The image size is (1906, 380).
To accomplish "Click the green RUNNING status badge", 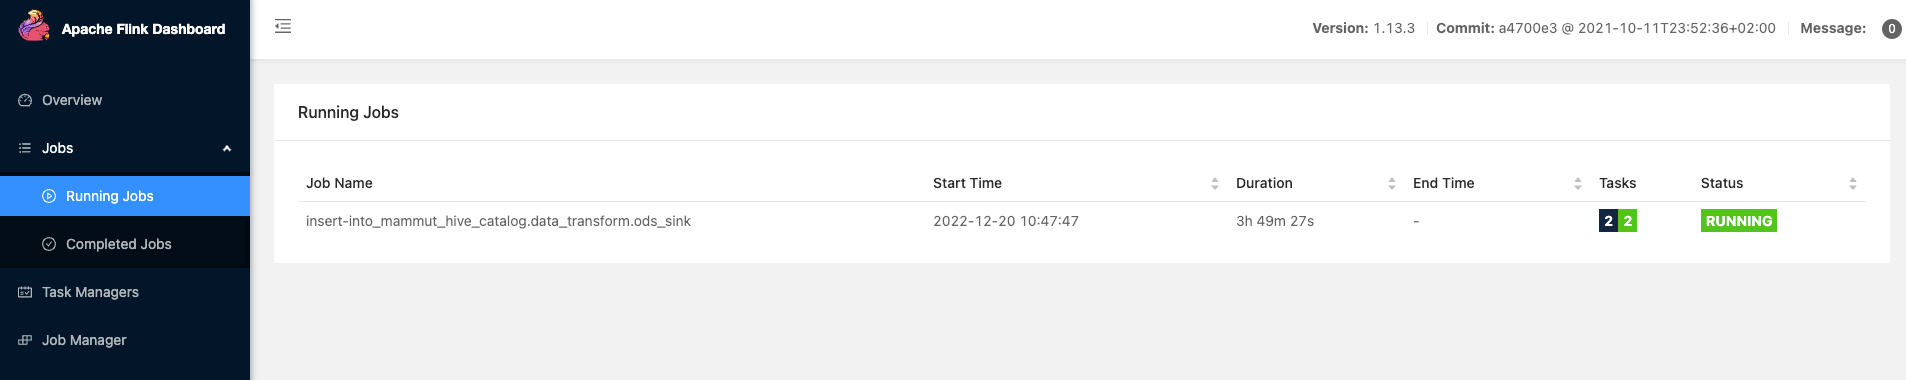I will click(x=1739, y=221).
